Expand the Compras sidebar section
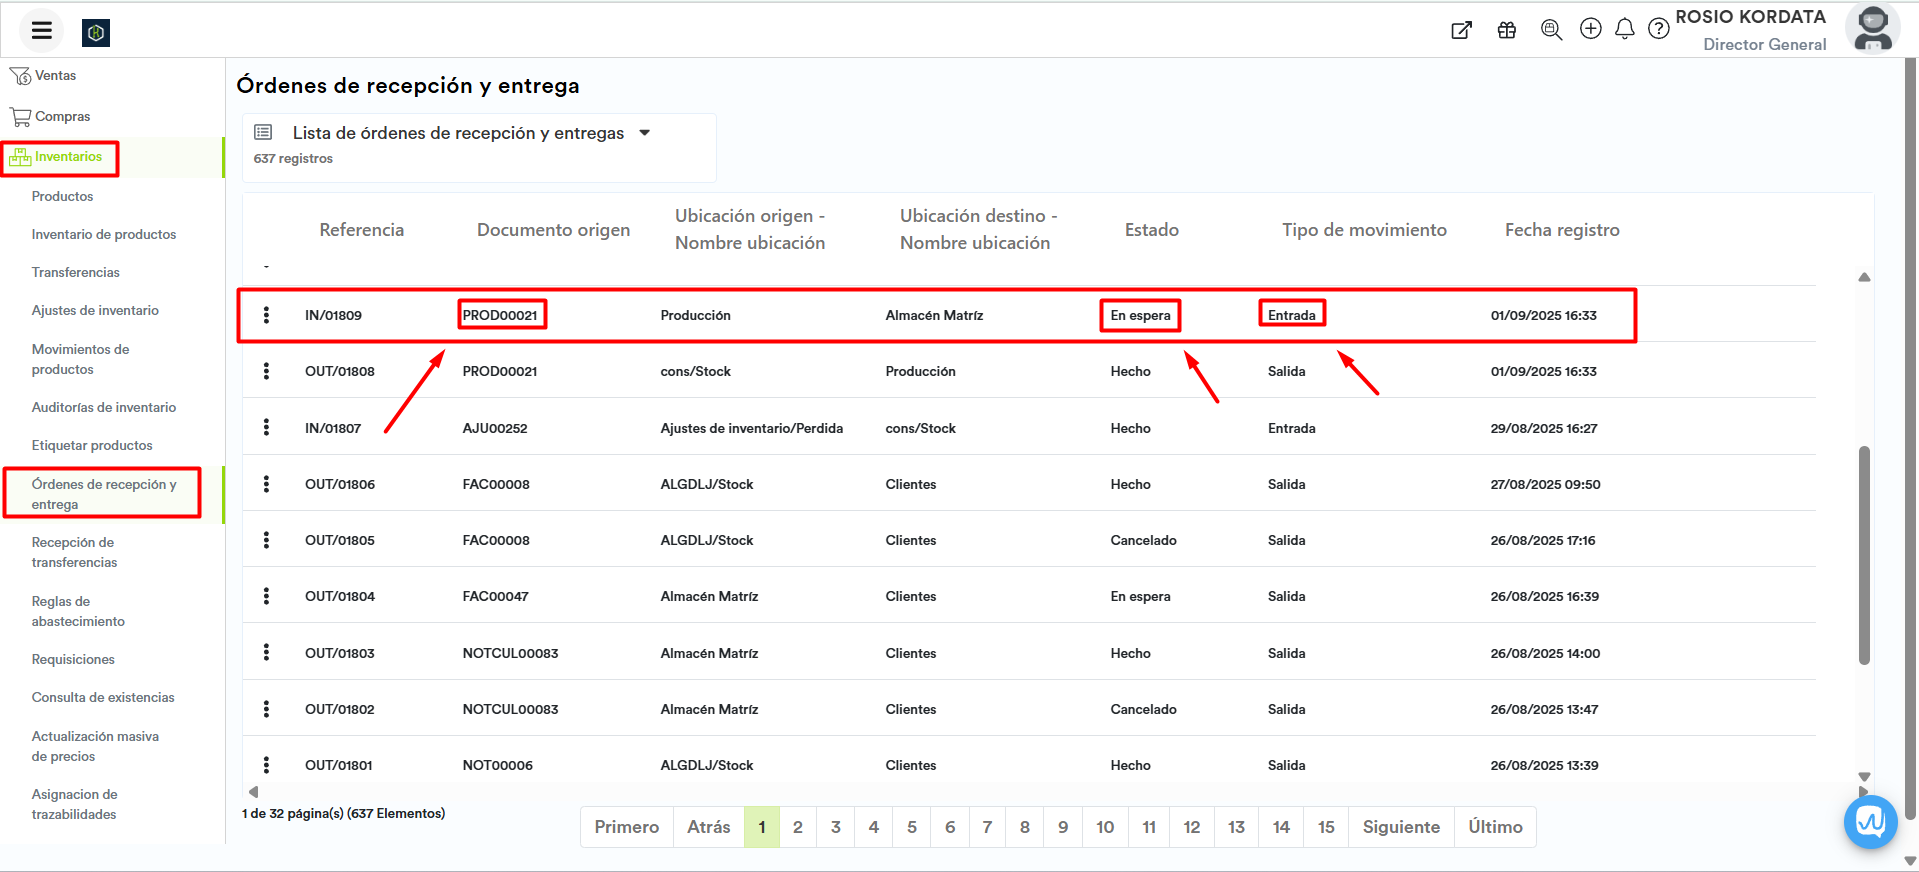This screenshot has width=1919, height=872. (62, 117)
